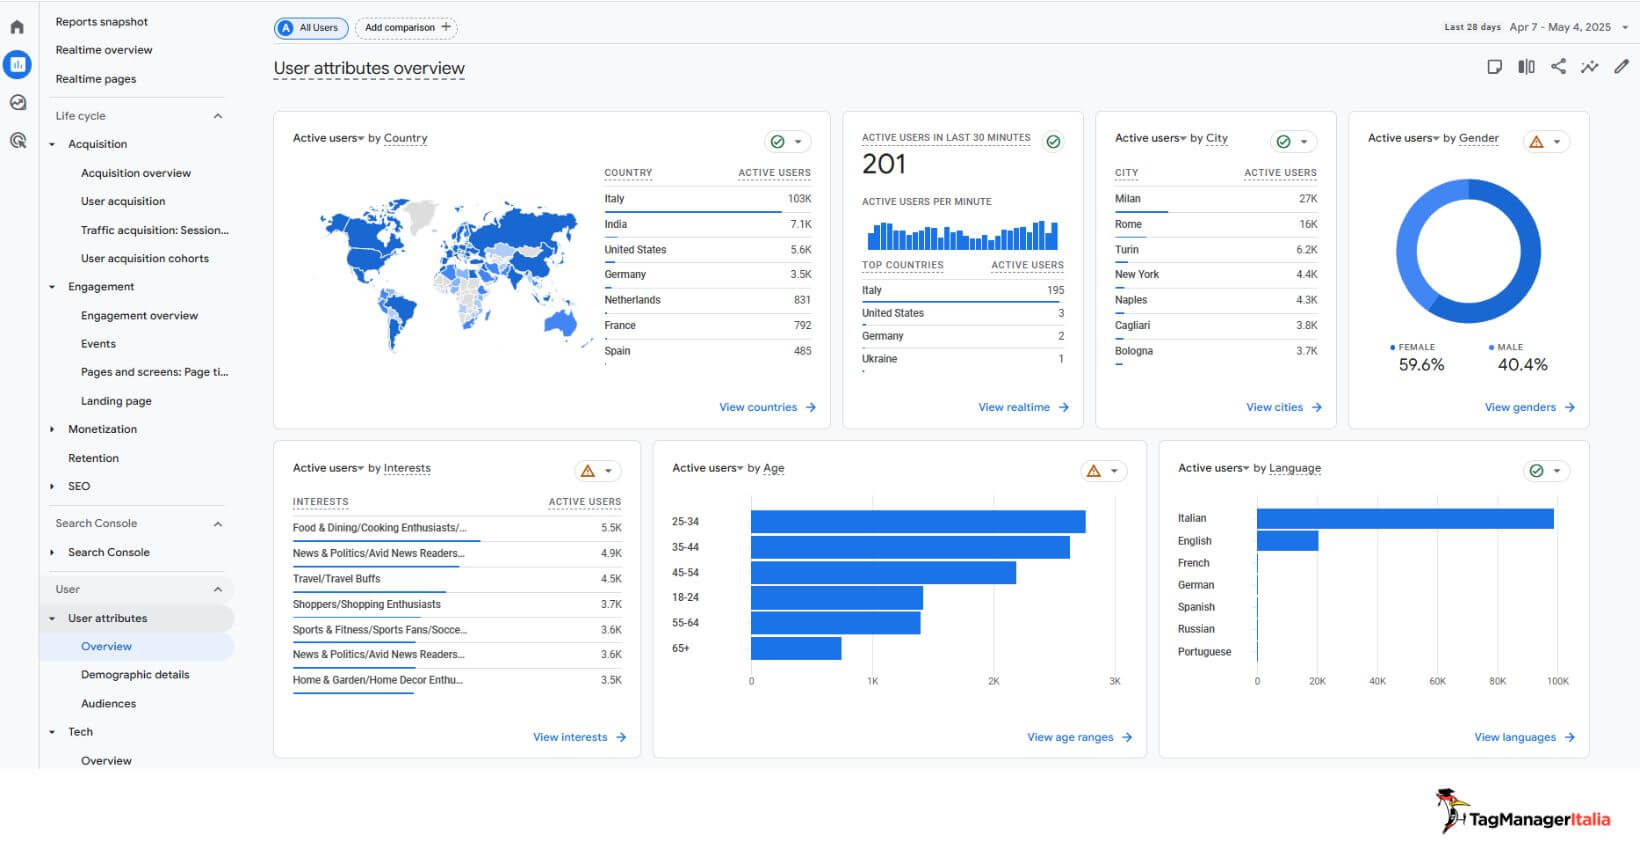Collapse the Search Console section chevron
1640x856 pixels.
218,524
